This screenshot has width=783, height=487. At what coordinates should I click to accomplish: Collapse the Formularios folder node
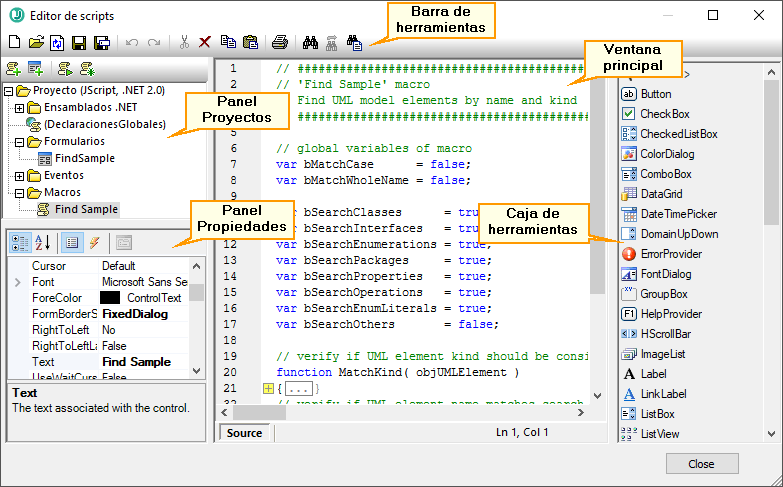(x=20, y=142)
